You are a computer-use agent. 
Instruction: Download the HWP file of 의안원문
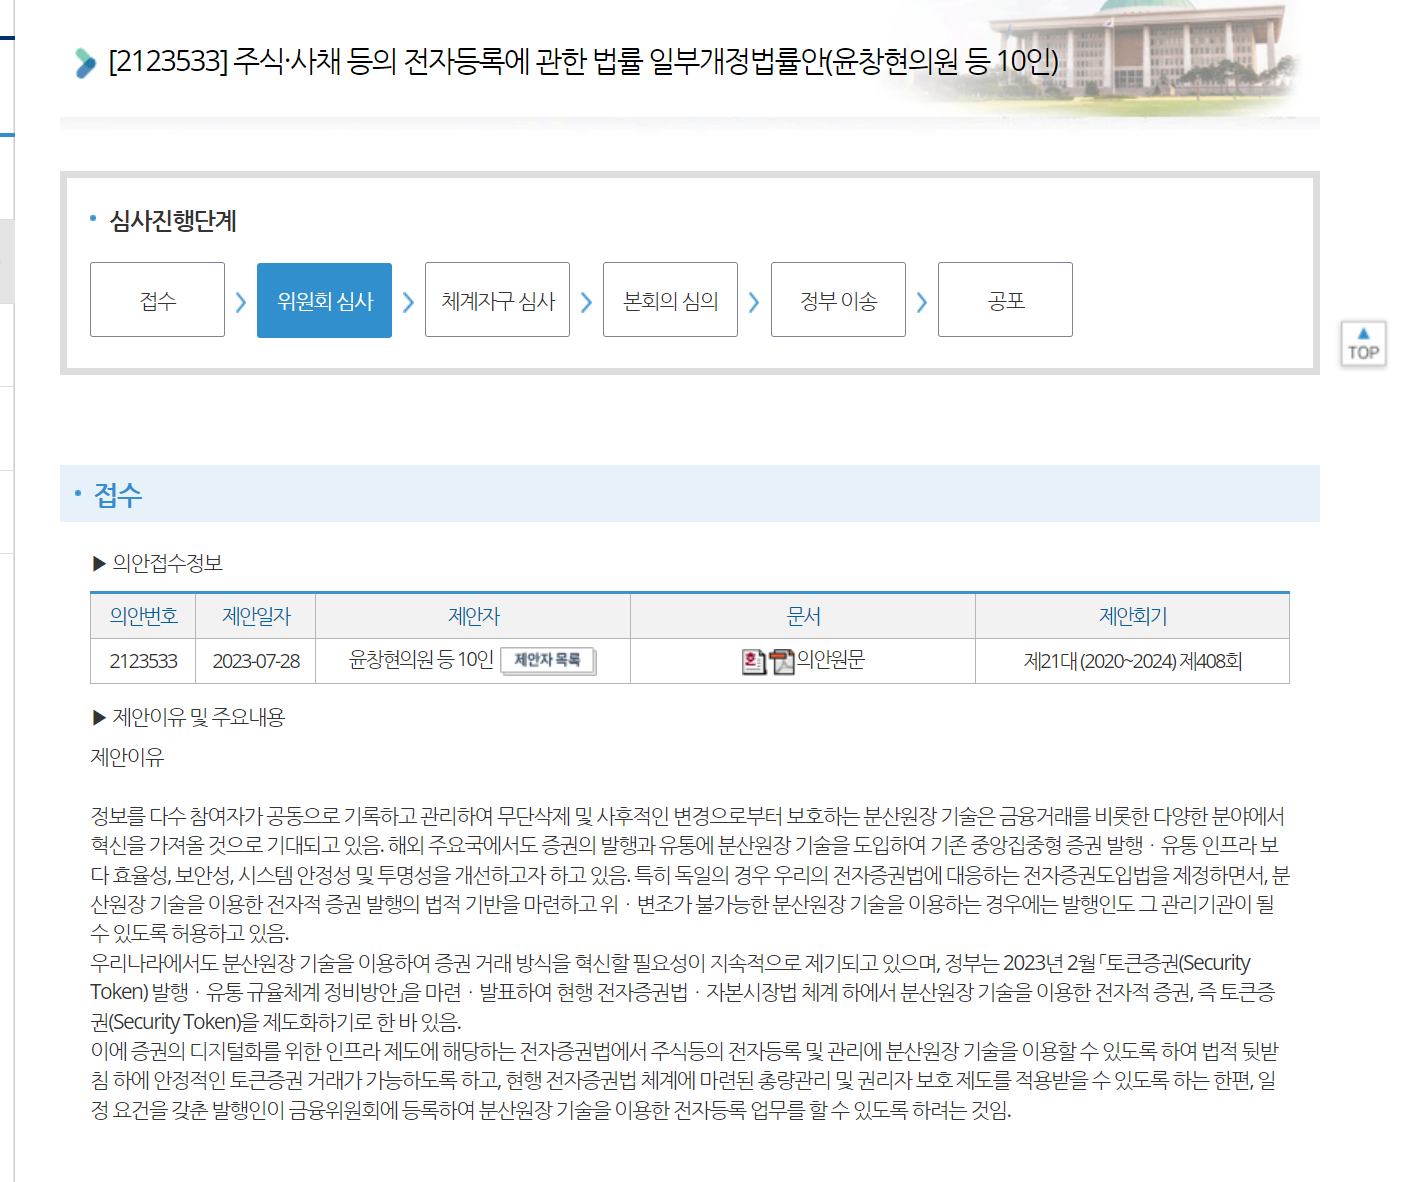[753, 661]
